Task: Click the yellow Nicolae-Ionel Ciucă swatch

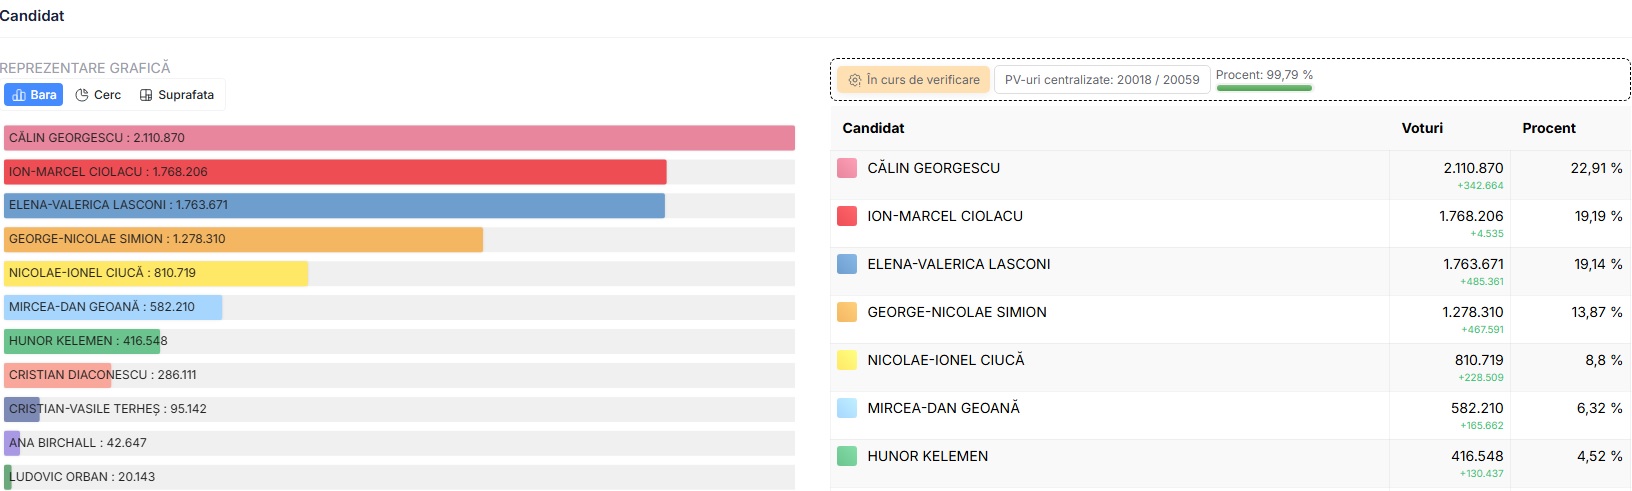Action: [847, 360]
